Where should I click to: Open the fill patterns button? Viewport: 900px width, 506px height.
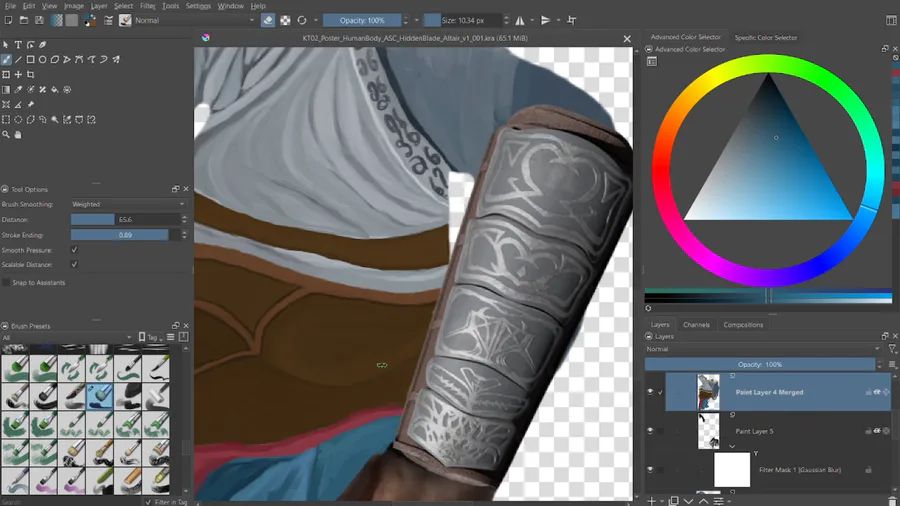pos(71,20)
